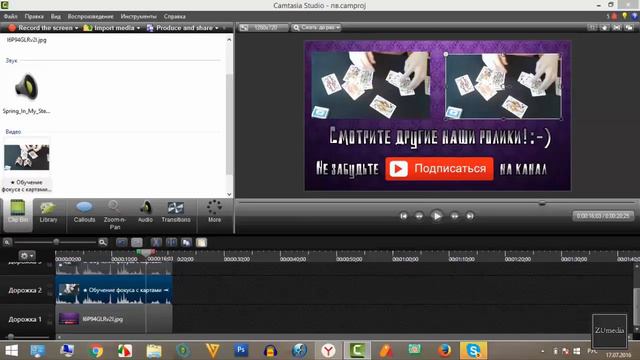Click the track height slider handle
Image resolution: width=640 pixels, height=360 pixels.
tap(11, 337)
